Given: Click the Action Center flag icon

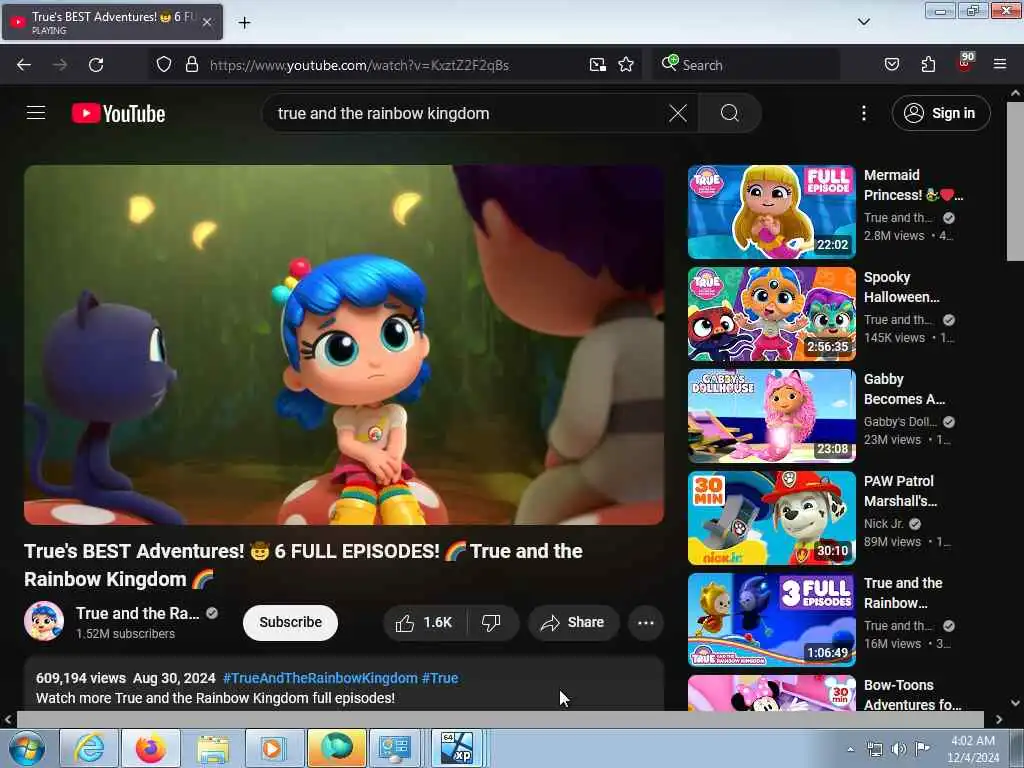Looking at the screenshot, I should tap(922, 749).
